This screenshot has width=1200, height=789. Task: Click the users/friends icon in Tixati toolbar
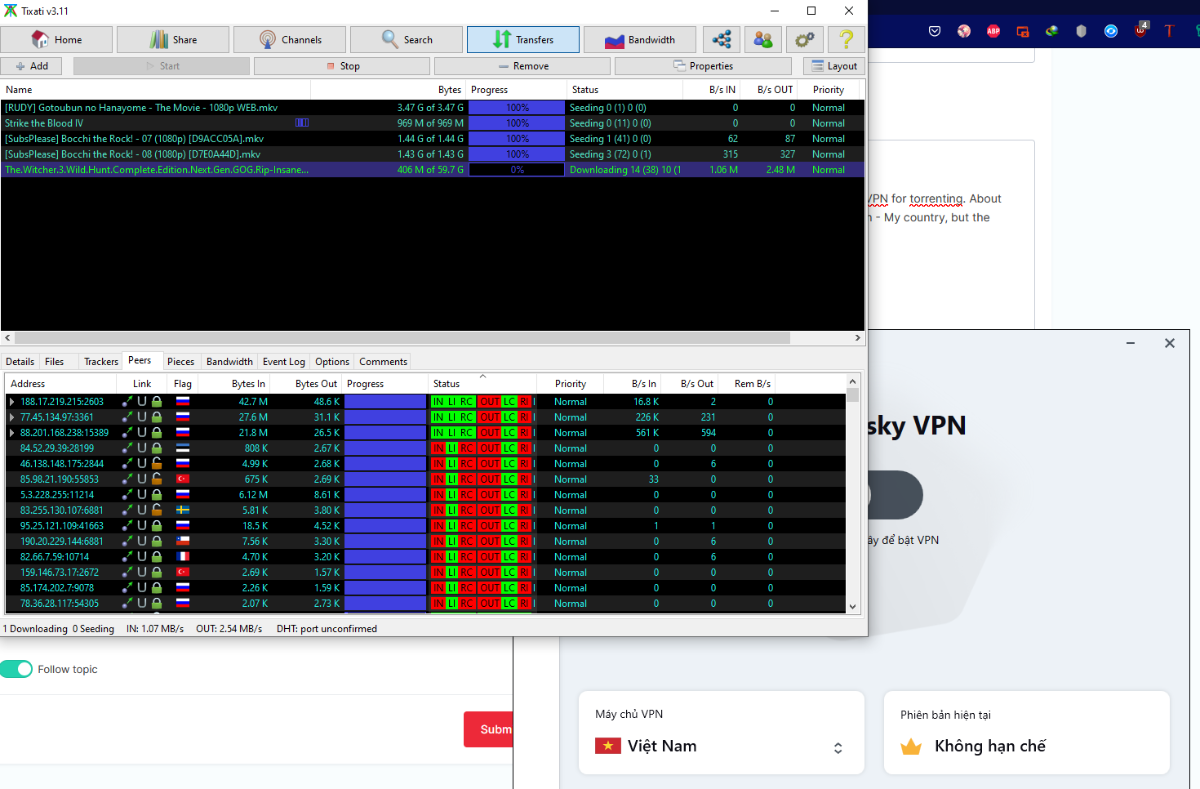pyautogui.click(x=763, y=40)
